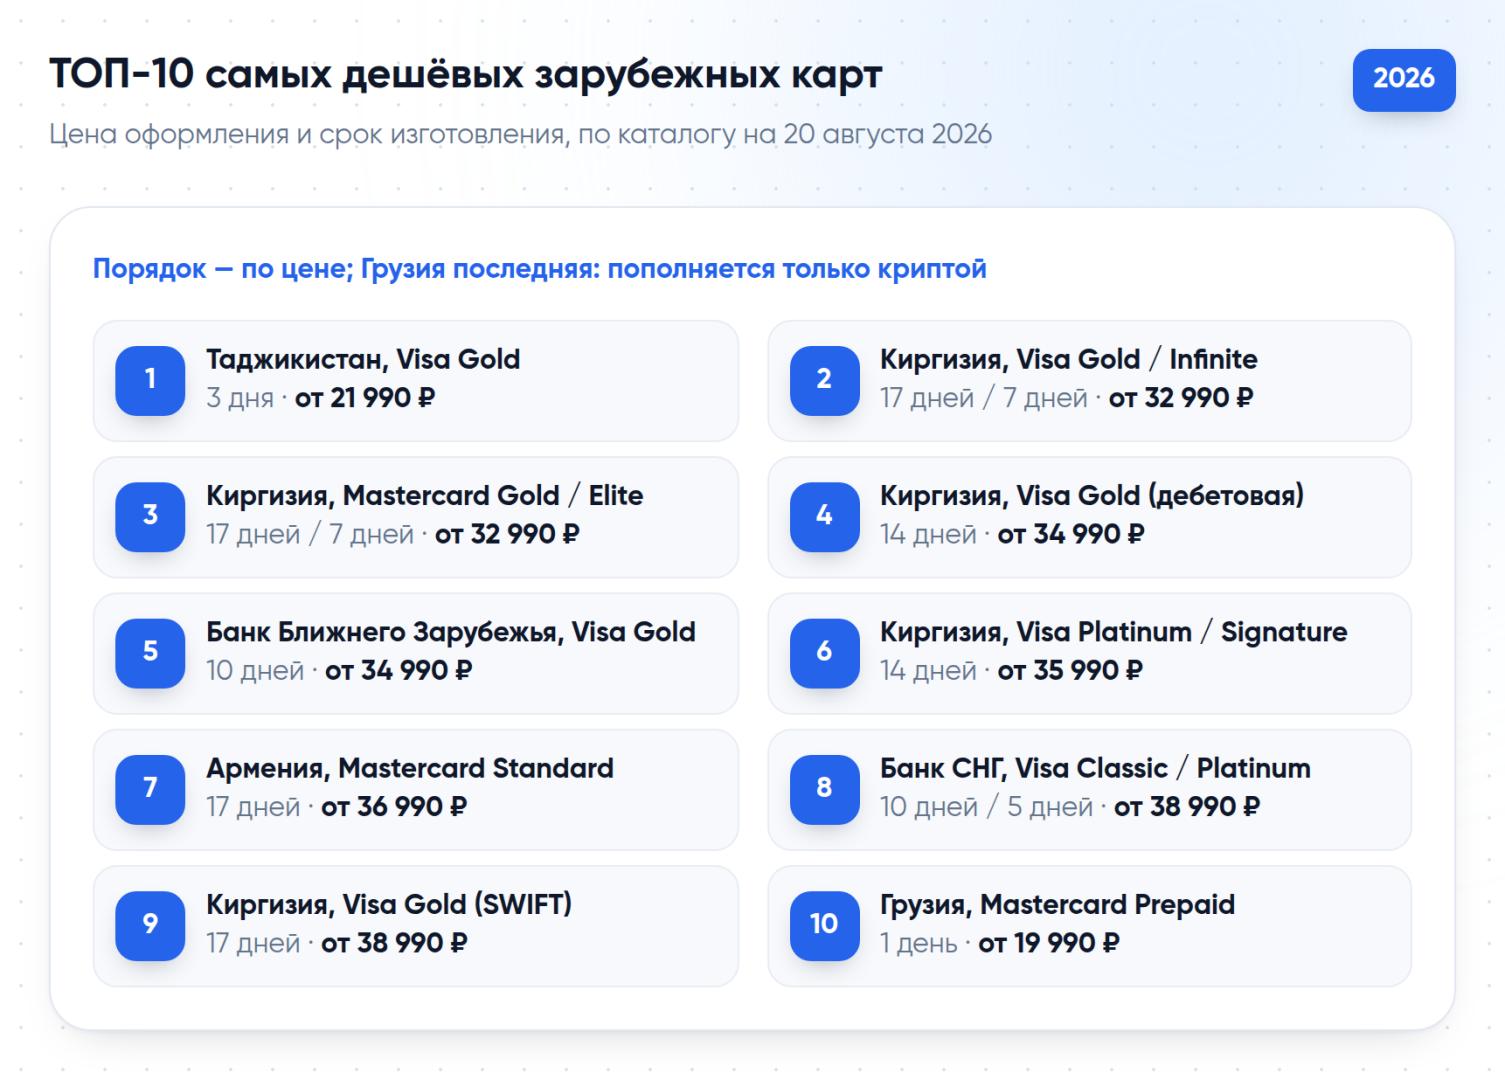This screenshot has height=1080, width=1505.
Task: Select rank badge number 5
Action: (x=150, y=652)
